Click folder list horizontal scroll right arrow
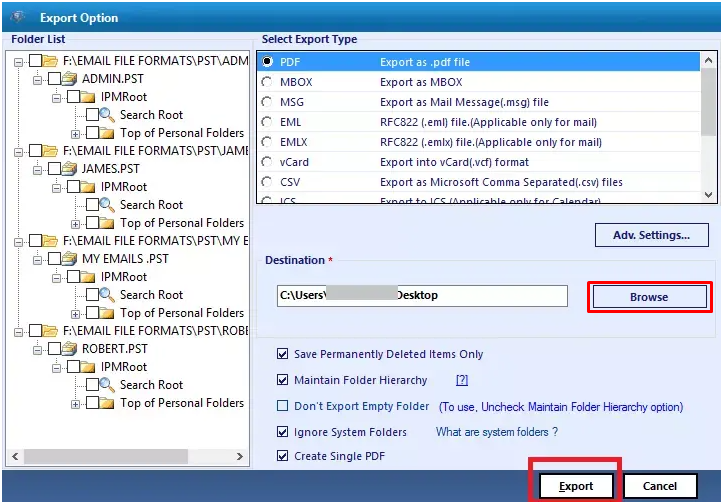Viewport: 722px width, 503px height. 239,456
